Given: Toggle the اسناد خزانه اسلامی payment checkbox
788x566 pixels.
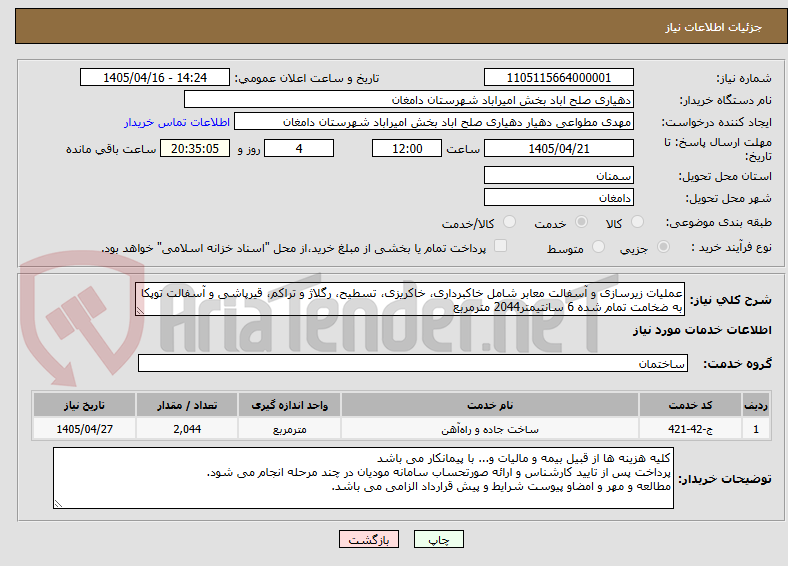Looking at the screenshot, I should pos(501,246).
